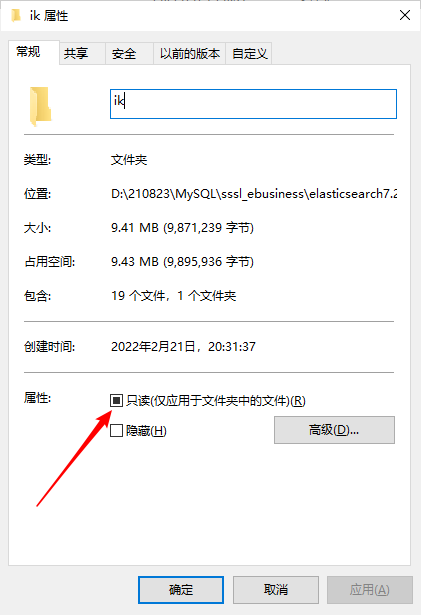Switch to the 安全 tab
The image size is (421, 615).
click(x=124, y=53)
